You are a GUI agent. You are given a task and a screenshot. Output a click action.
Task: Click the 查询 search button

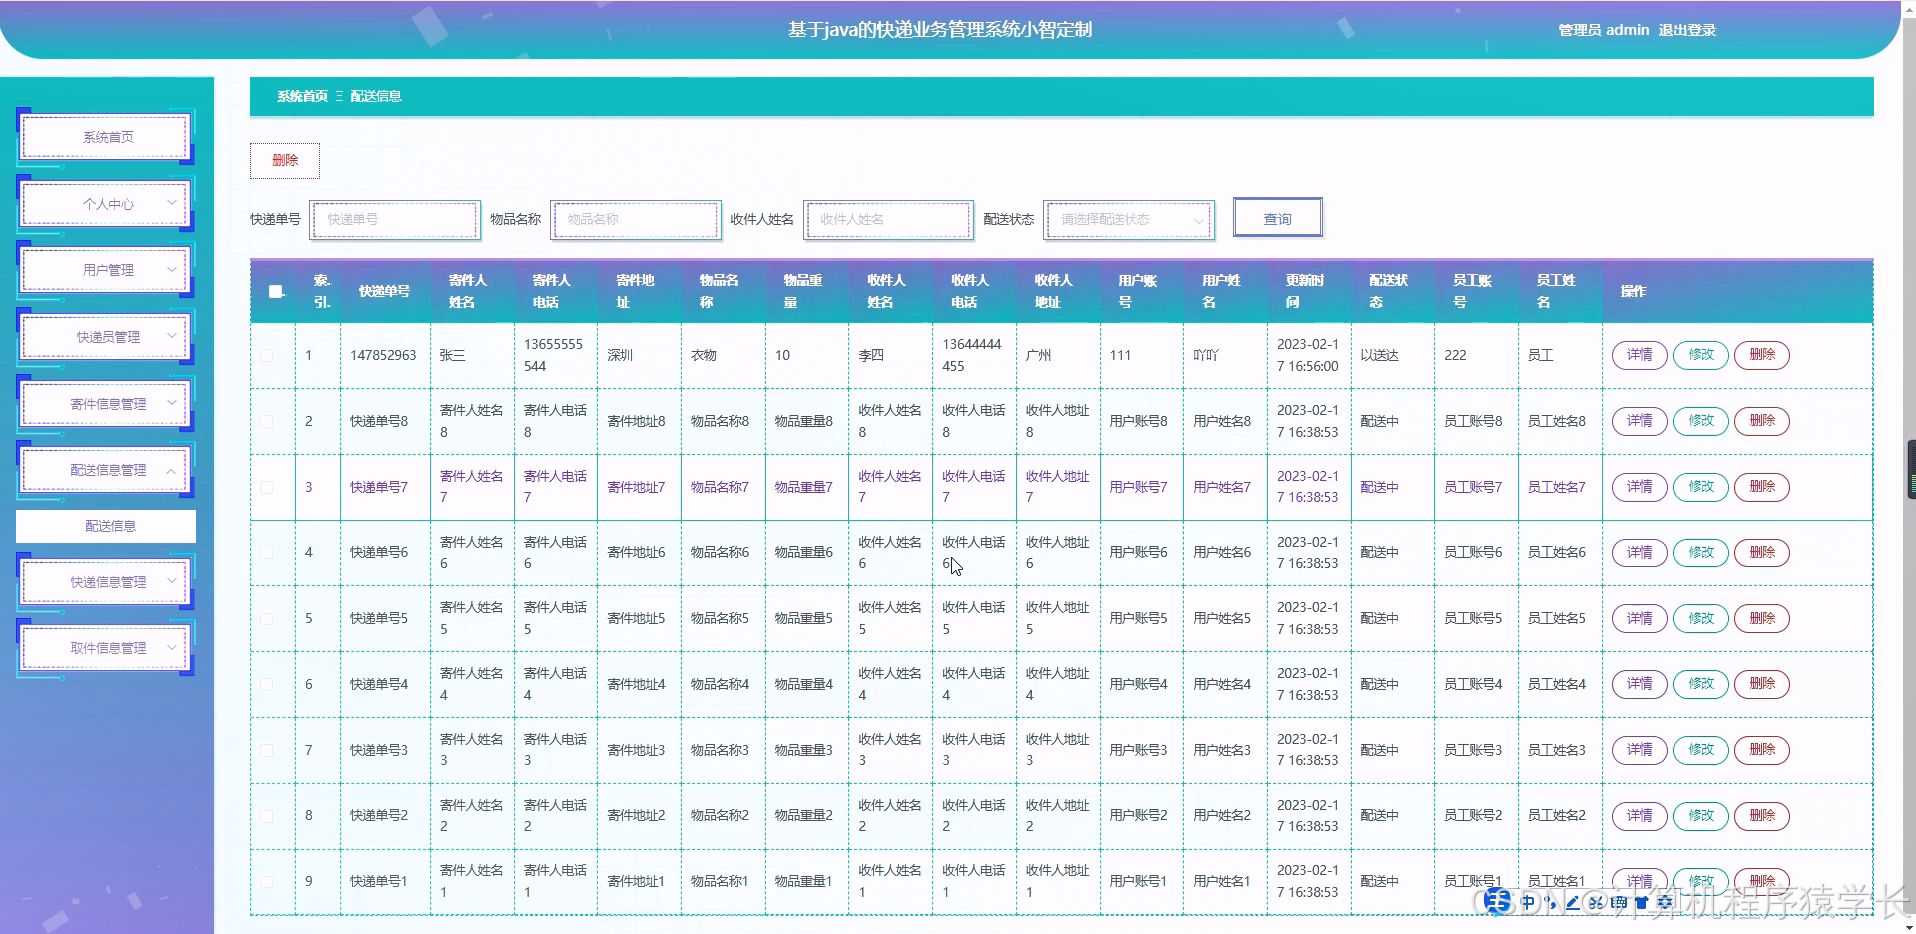pos(1277,219)
